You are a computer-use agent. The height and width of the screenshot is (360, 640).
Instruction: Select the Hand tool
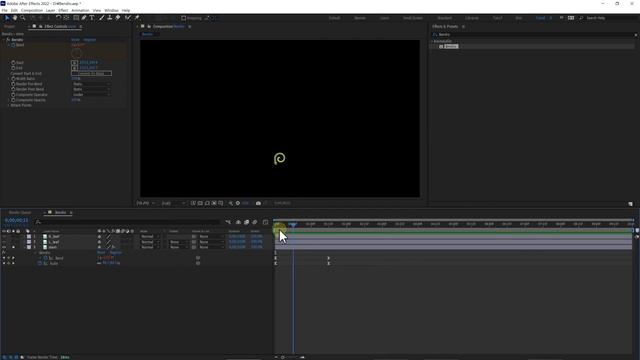(x=15, y=18)
